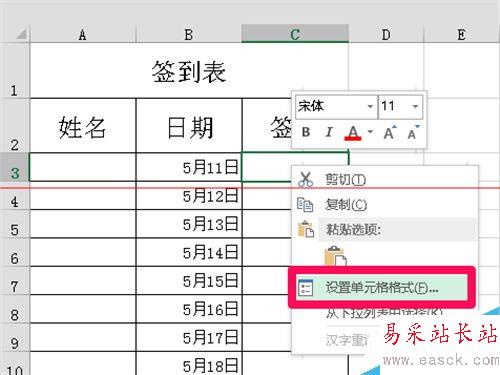Open the font size 11 dropdown
Image resolution: width=500 pixels, height=375 pixels.
pyautogui.click(x=415, y=107)
